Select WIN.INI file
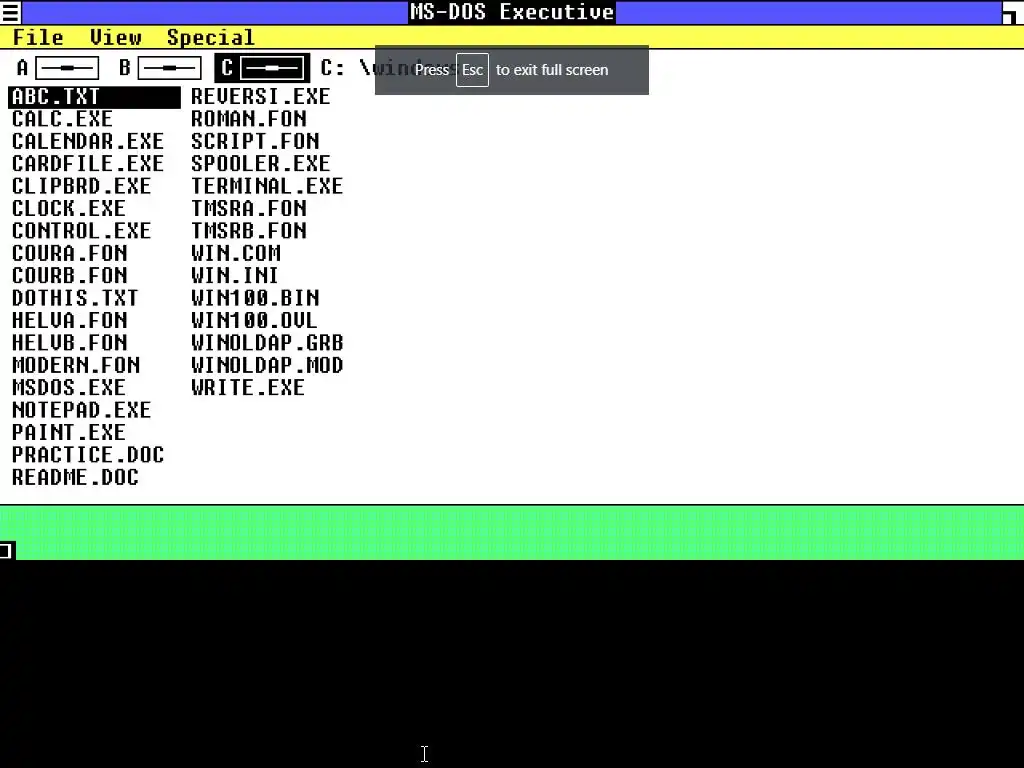Screen dimensions: 1024x768 (x=235, y=275)
